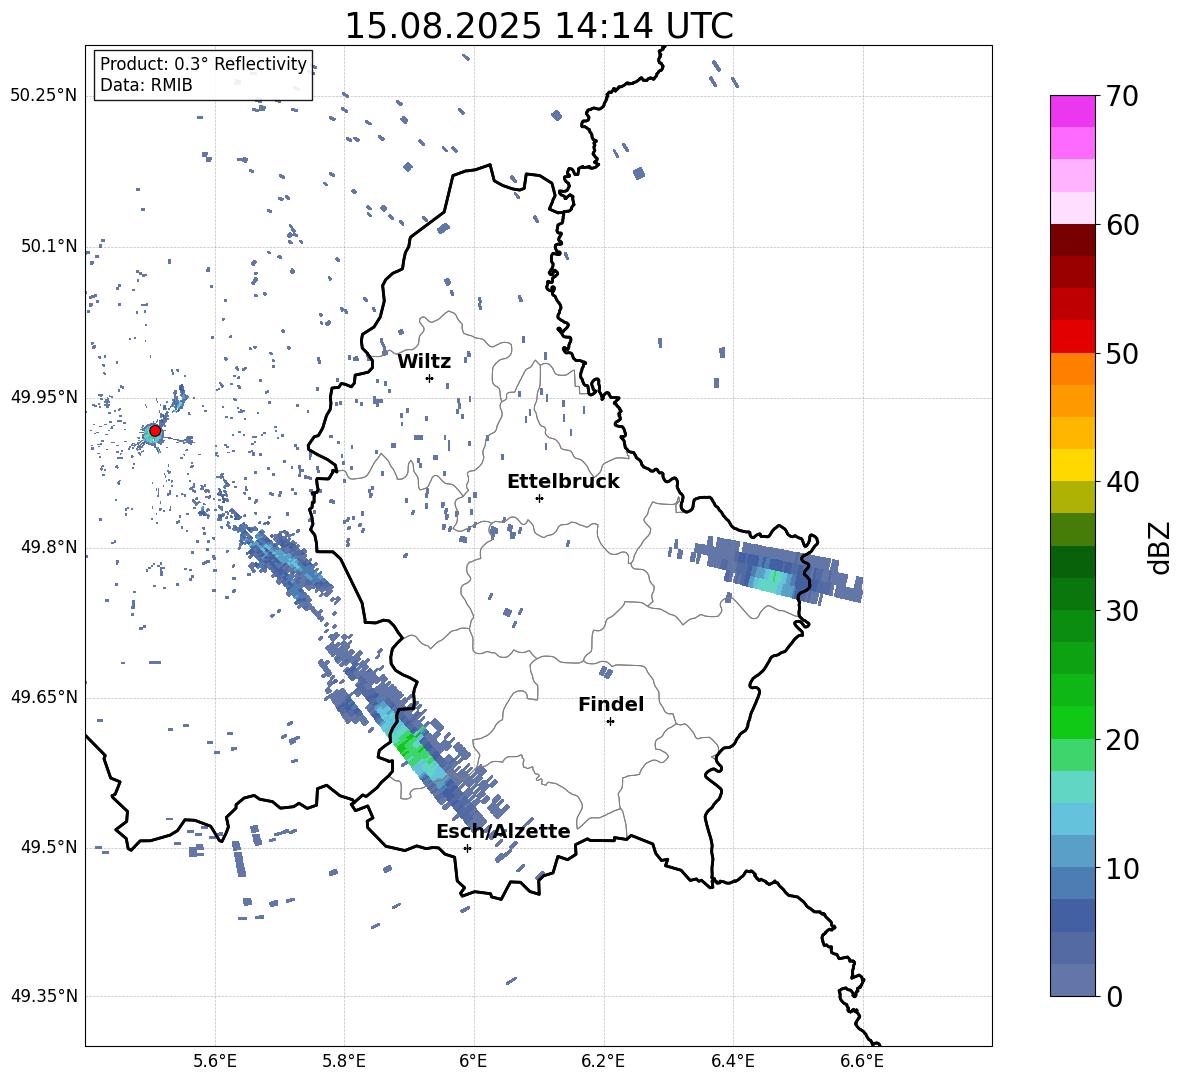The image size is (1184, 1081).
Task: Click the 20 value on the colorbar
Action: (1121, 740)
